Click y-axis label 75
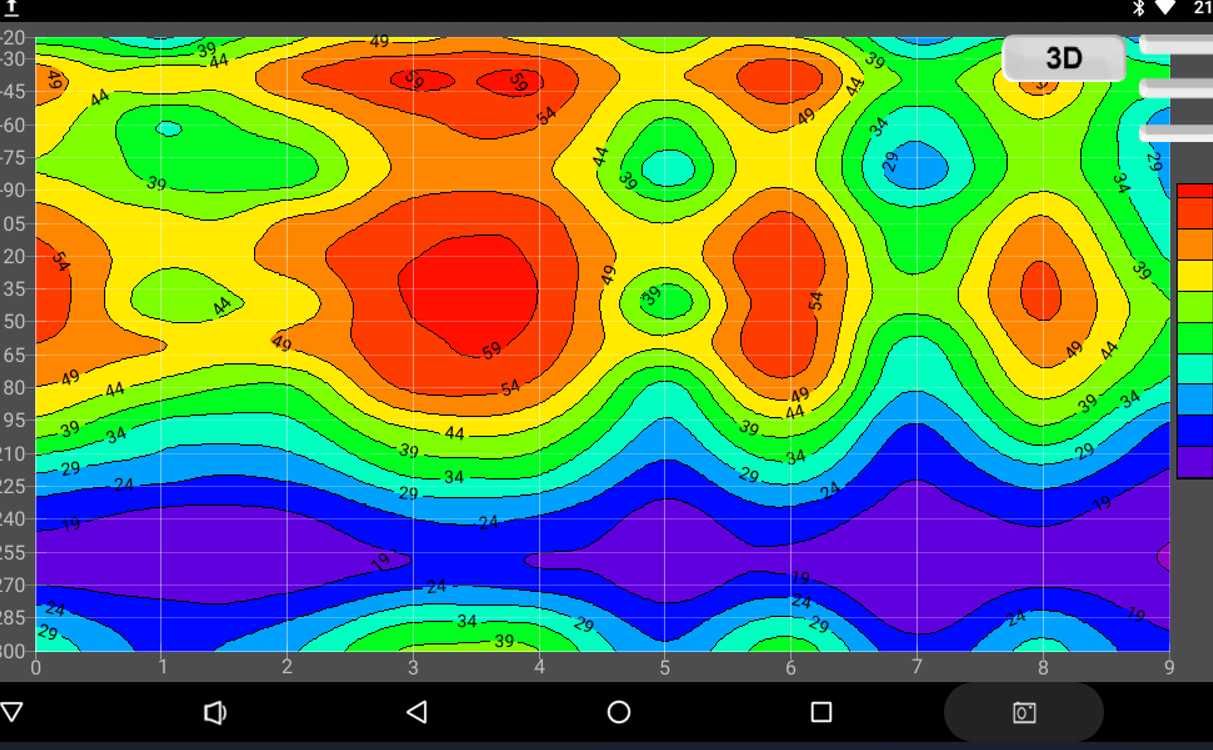Screen dimensions: 1213x750 point(15,158)
